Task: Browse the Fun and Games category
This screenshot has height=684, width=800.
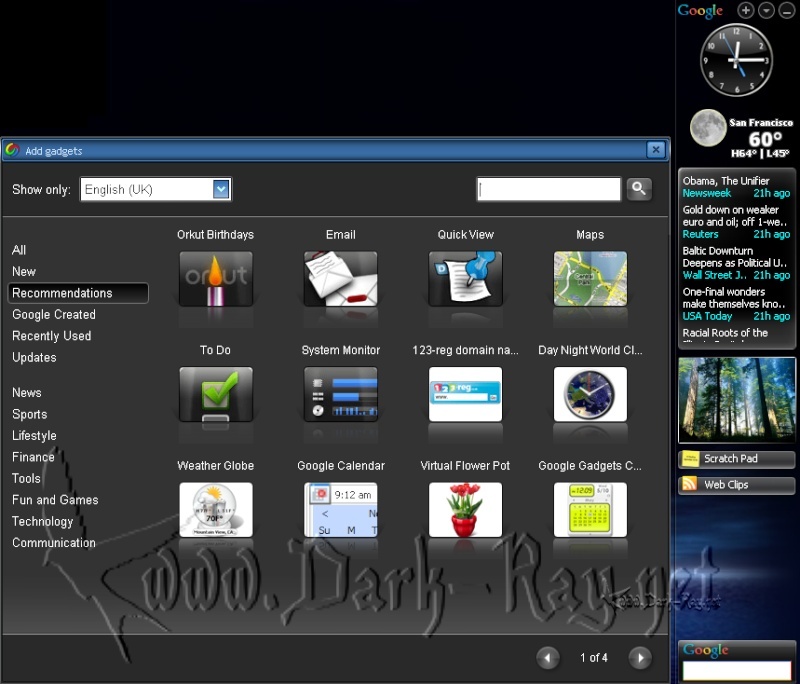Action: click(55, 500)
